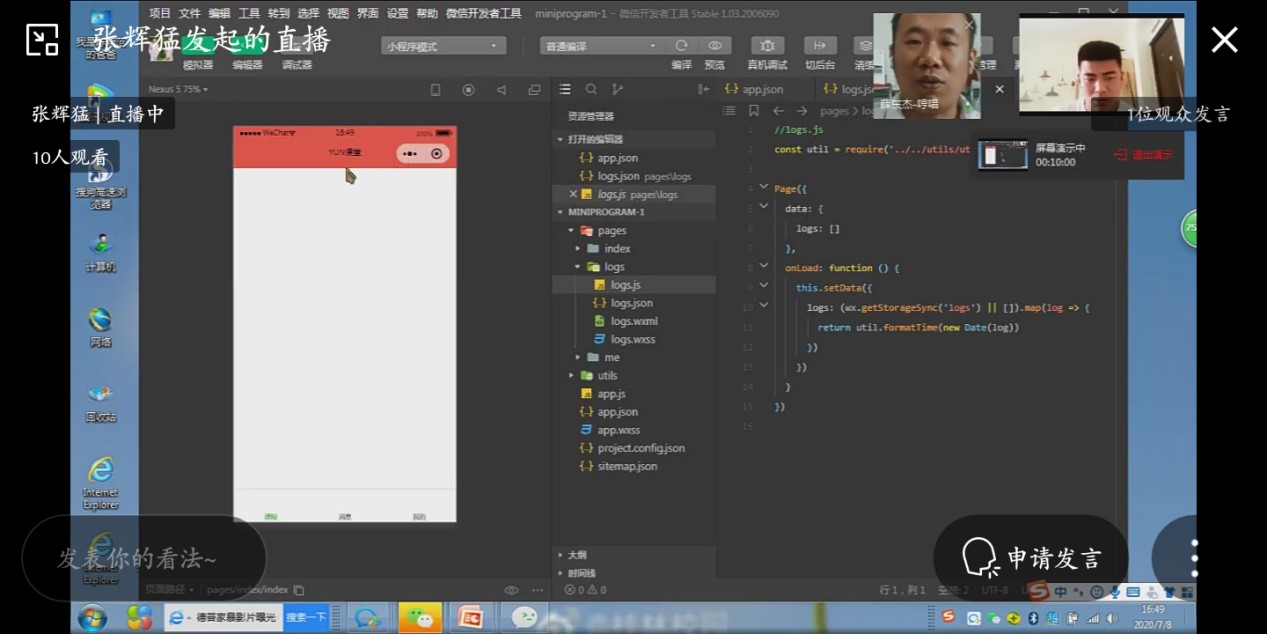Image resolution: width=1267 pixels, height=634 pixels.
Task: Collapse the Page({ code fold arrow
Action: coord(764,187)
